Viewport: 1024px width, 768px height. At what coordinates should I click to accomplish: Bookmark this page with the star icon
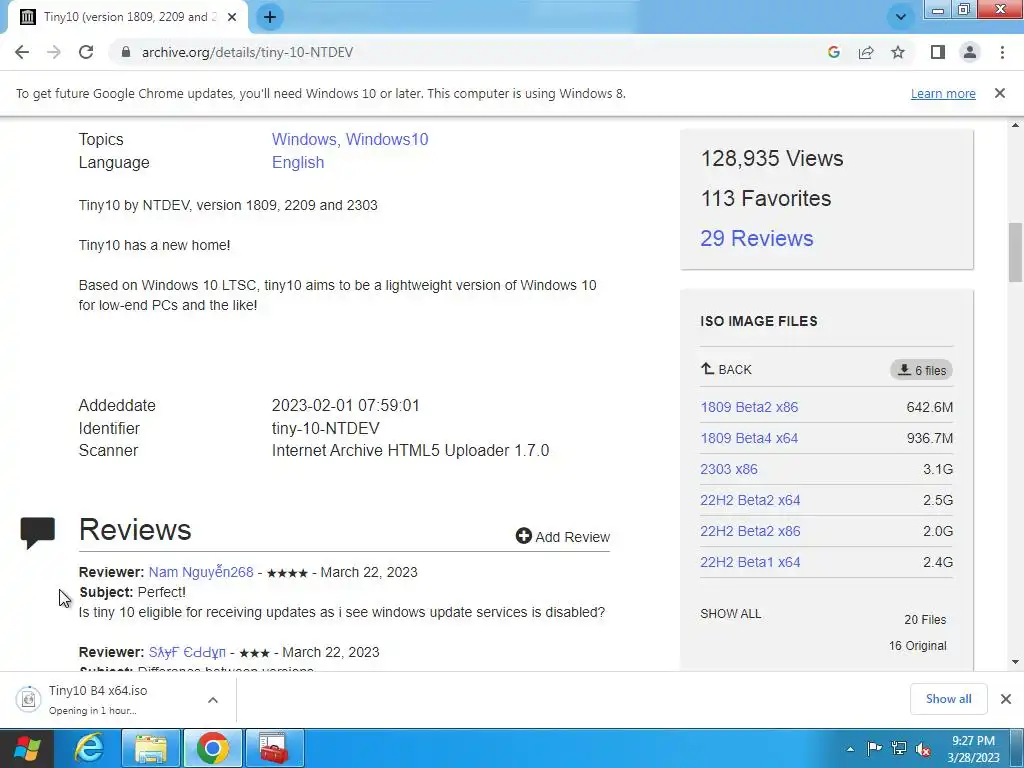point(898,52)
